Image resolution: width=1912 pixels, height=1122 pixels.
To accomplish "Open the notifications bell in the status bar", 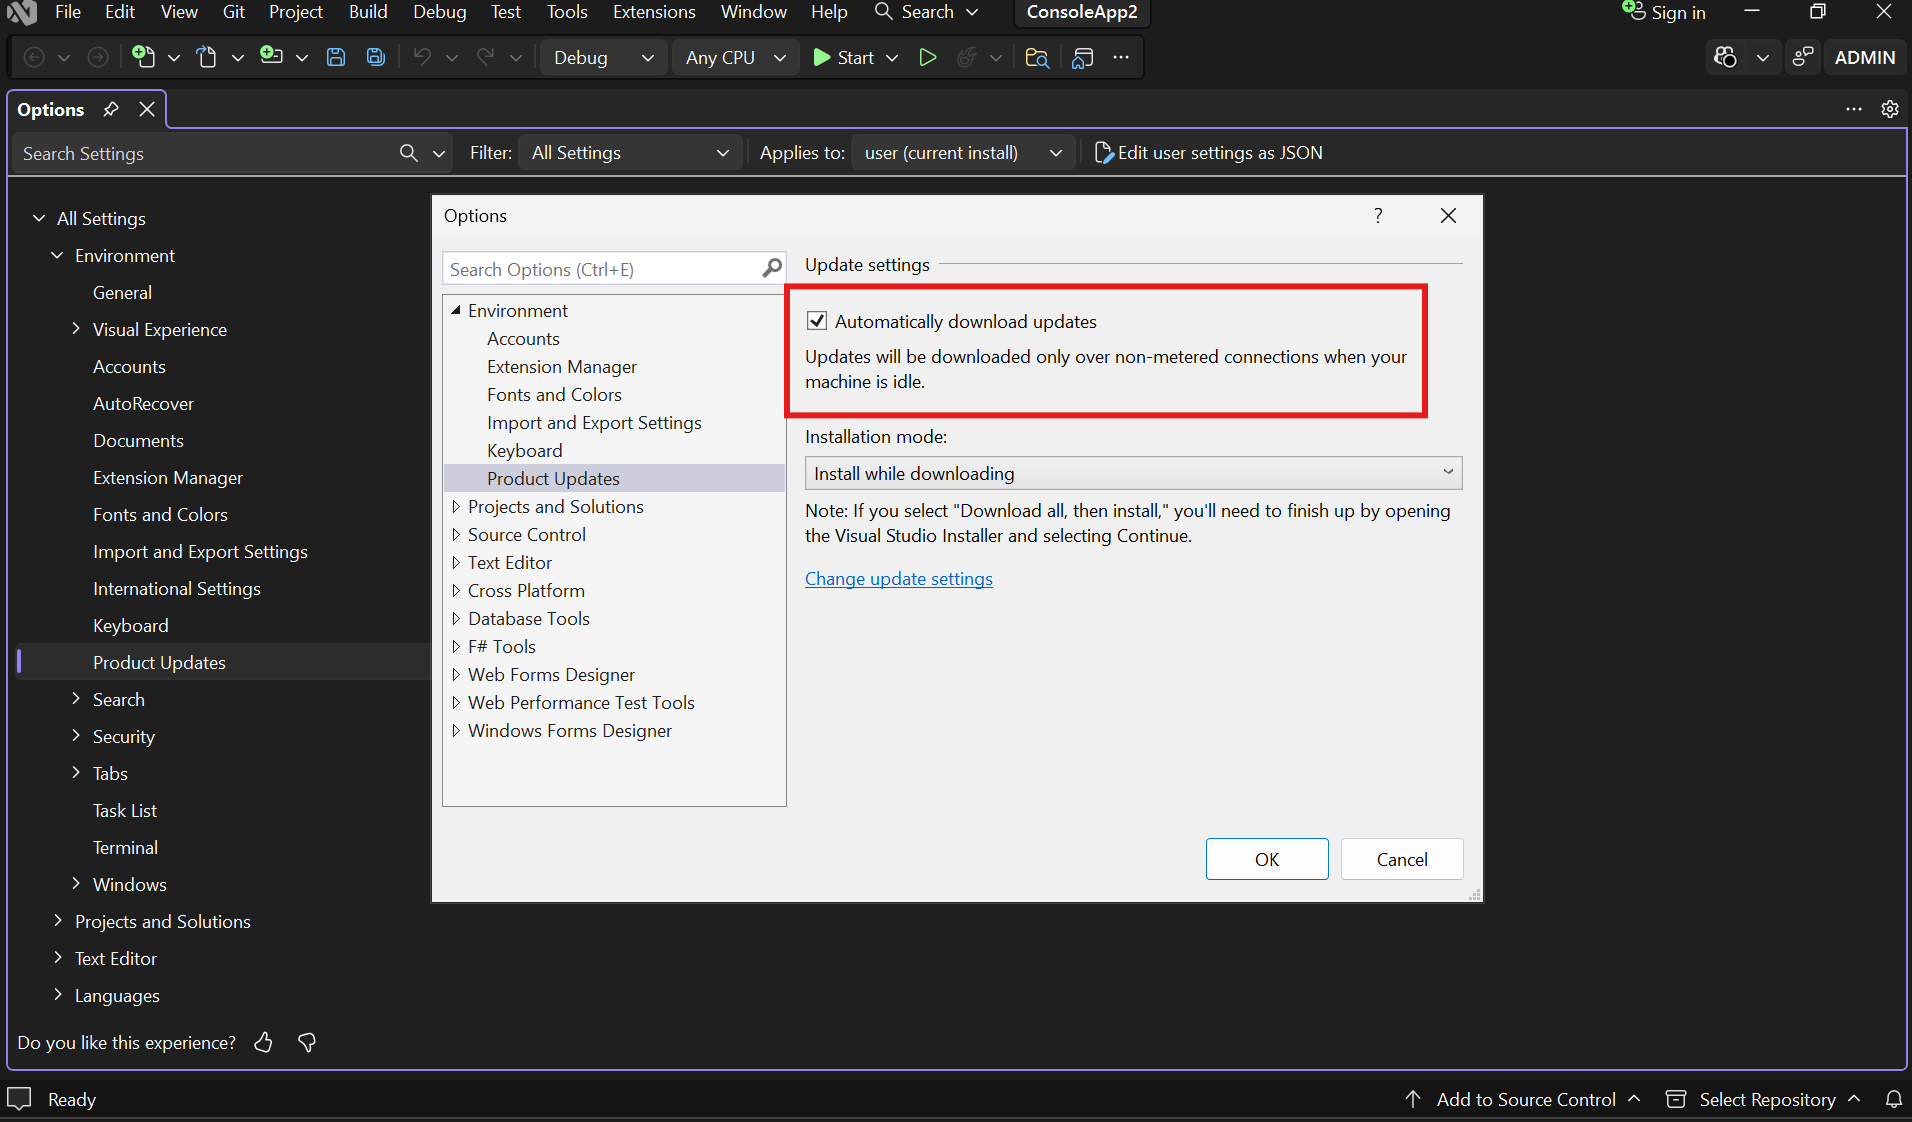I will (x=1894, y=1099).
